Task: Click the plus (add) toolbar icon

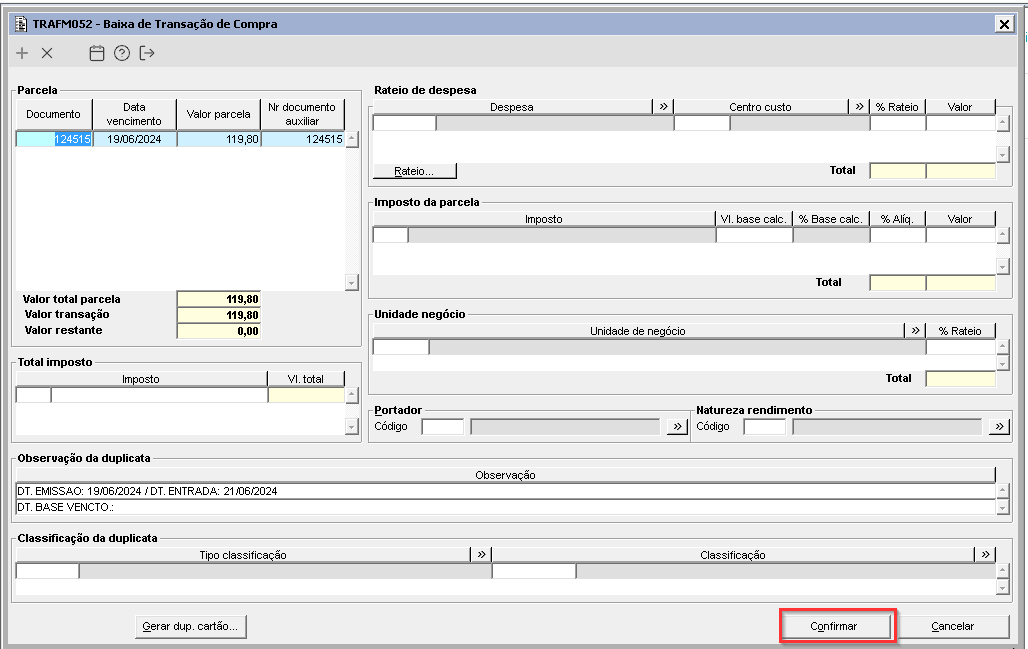Action: point(22,53)
